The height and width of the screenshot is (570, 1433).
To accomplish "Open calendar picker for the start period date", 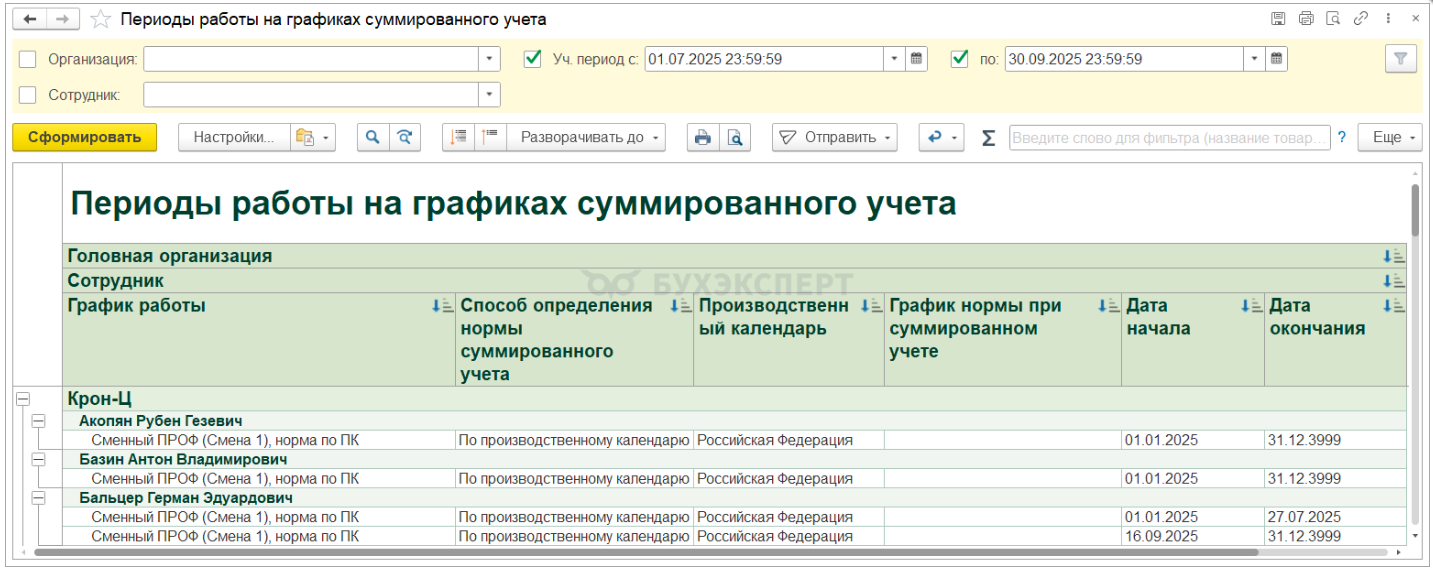I will click(916, 59).
